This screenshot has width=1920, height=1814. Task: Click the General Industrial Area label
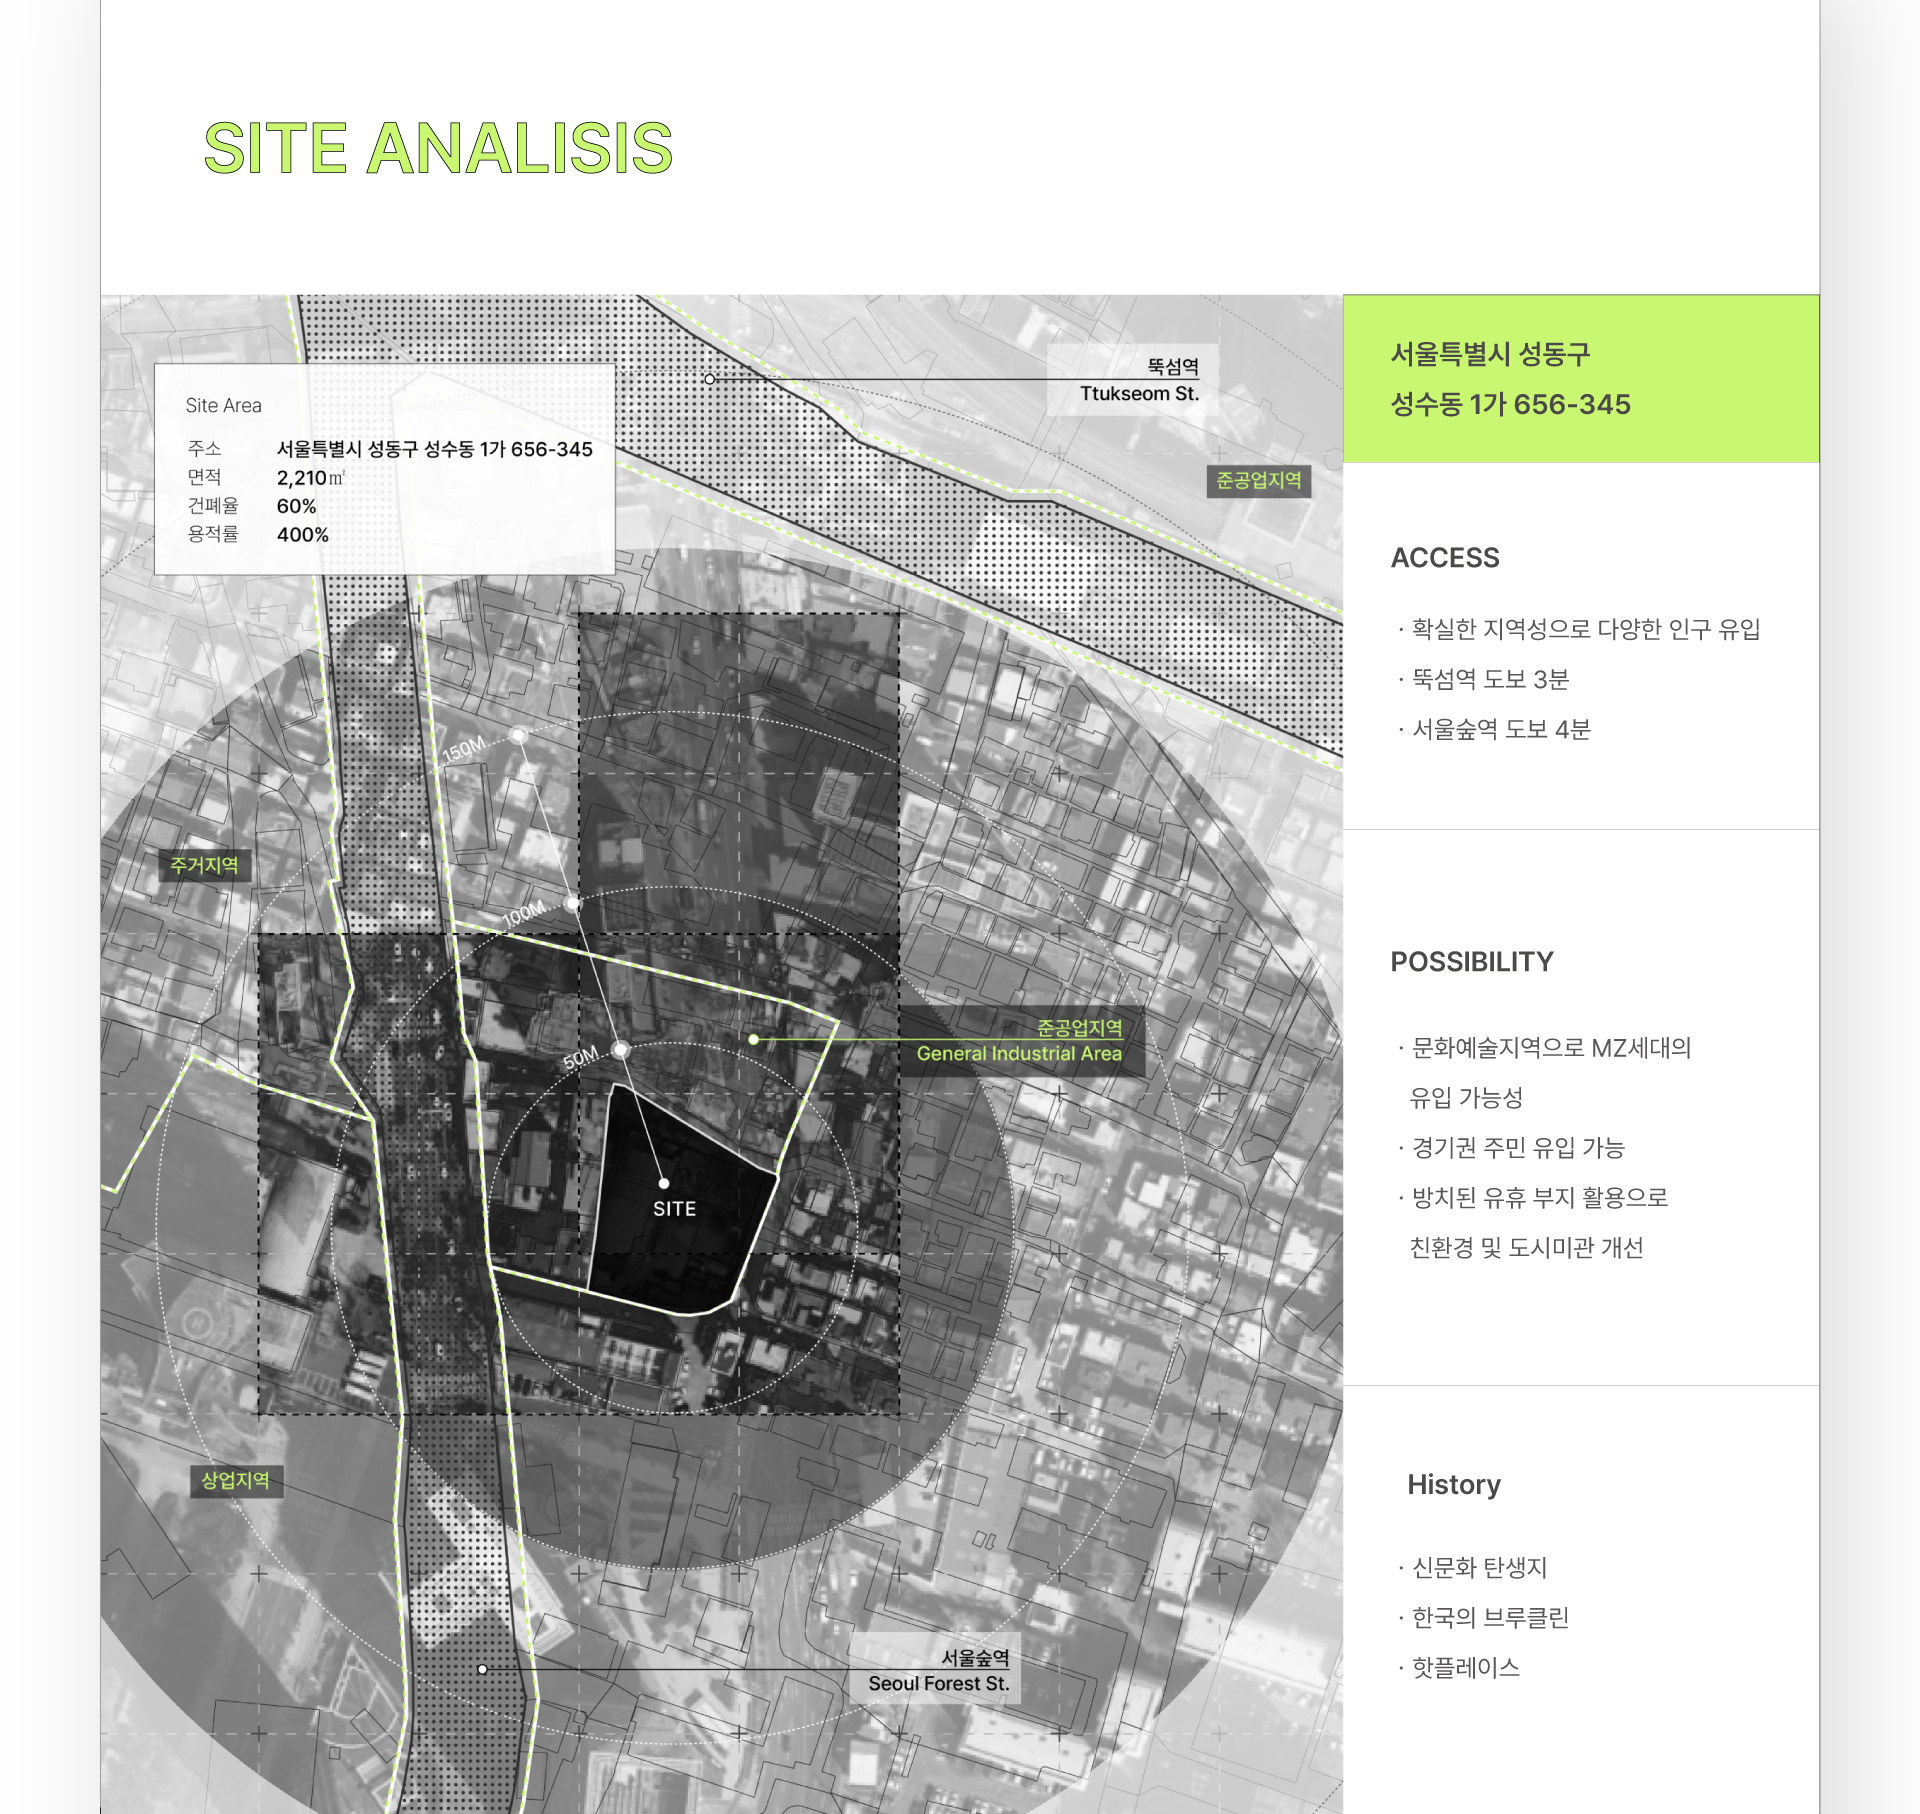pyautogui.click(x=1019, y=1053)
